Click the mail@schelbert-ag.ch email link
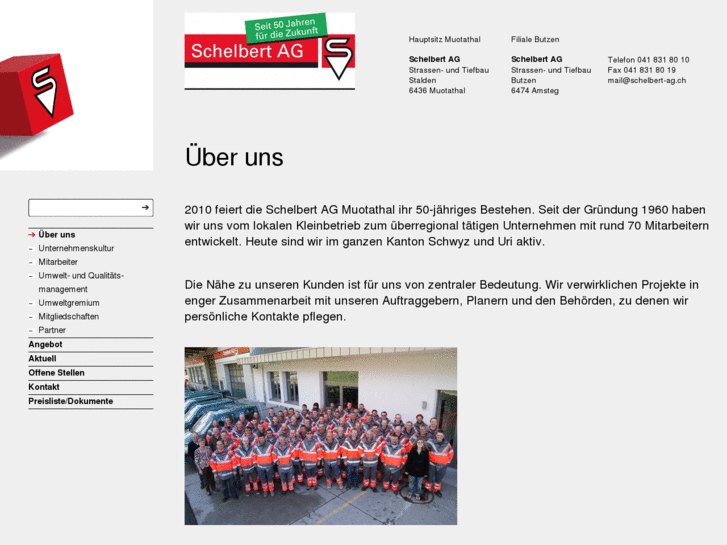Screen dimensions: 727x545 (647, 80)
